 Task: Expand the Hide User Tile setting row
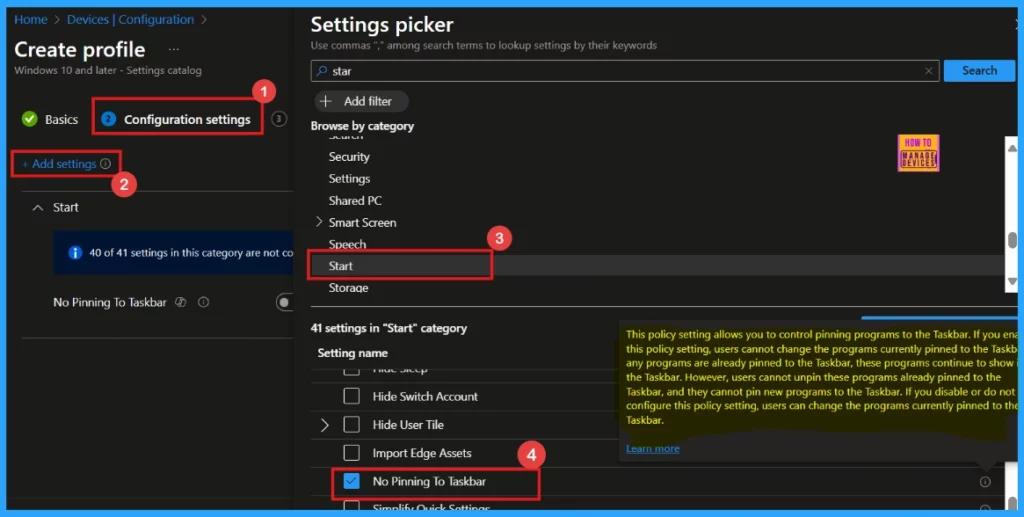[x=325, y=425]
